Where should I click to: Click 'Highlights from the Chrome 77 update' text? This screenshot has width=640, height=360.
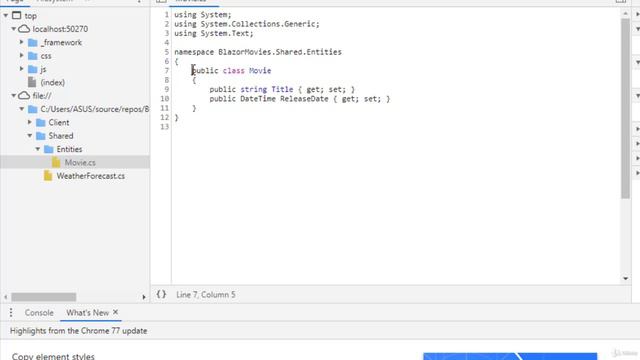[x=78, y=331]
